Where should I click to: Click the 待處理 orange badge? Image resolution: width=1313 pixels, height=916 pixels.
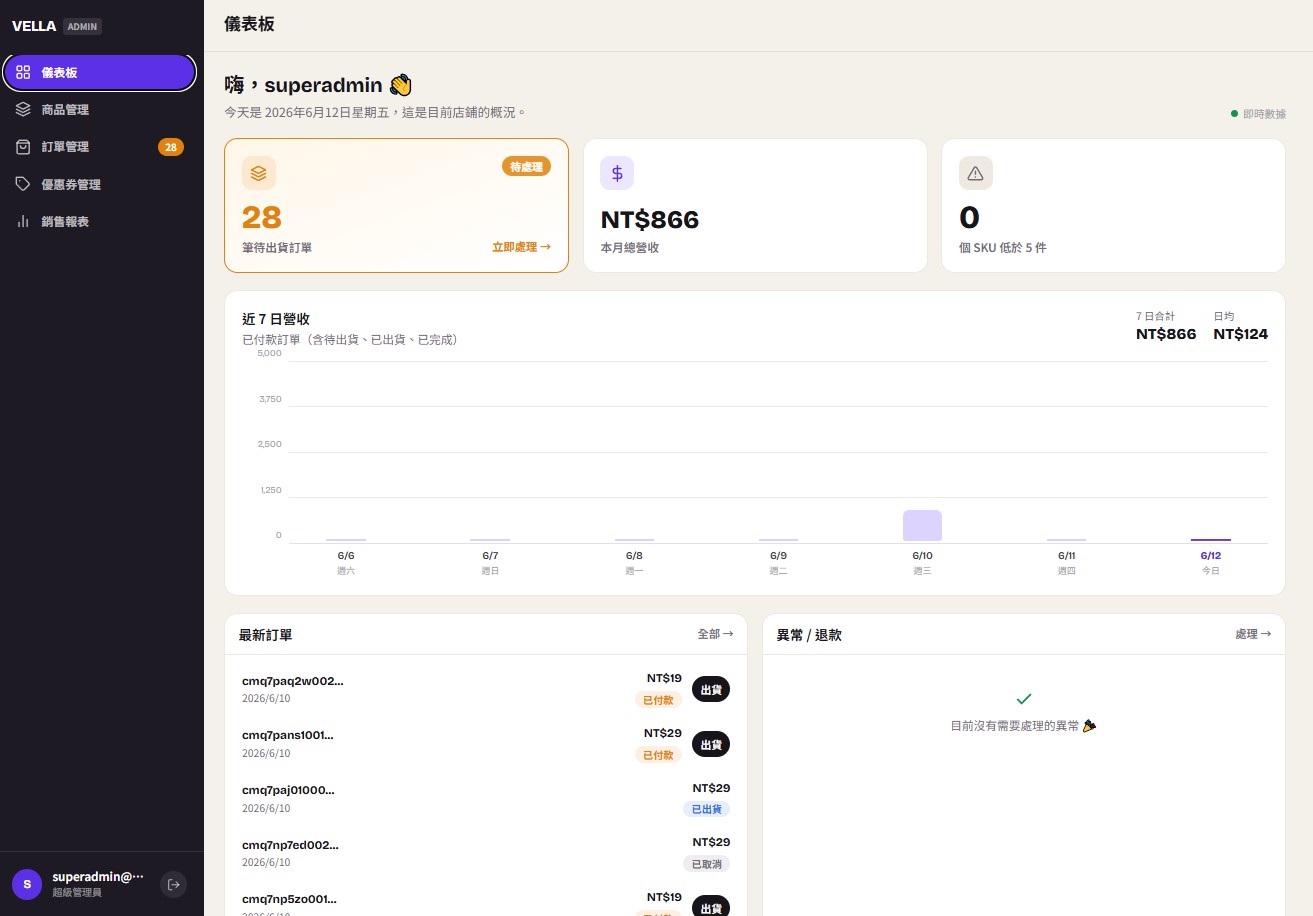tap(526, 167)
